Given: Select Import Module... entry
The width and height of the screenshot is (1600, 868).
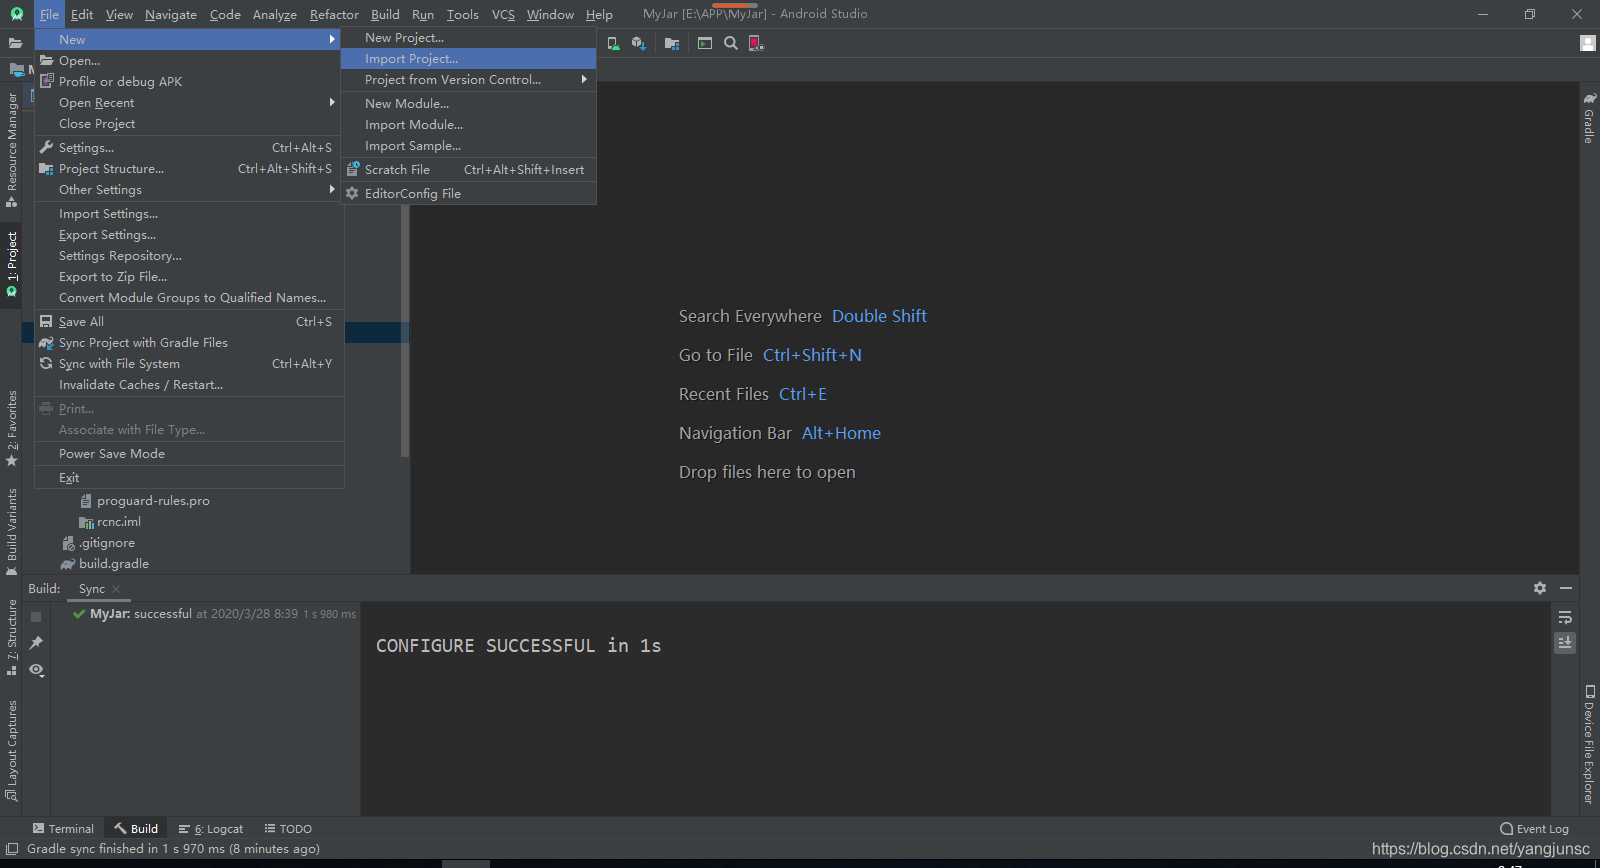Looking at the screenshot, I should tap(468, 125).
